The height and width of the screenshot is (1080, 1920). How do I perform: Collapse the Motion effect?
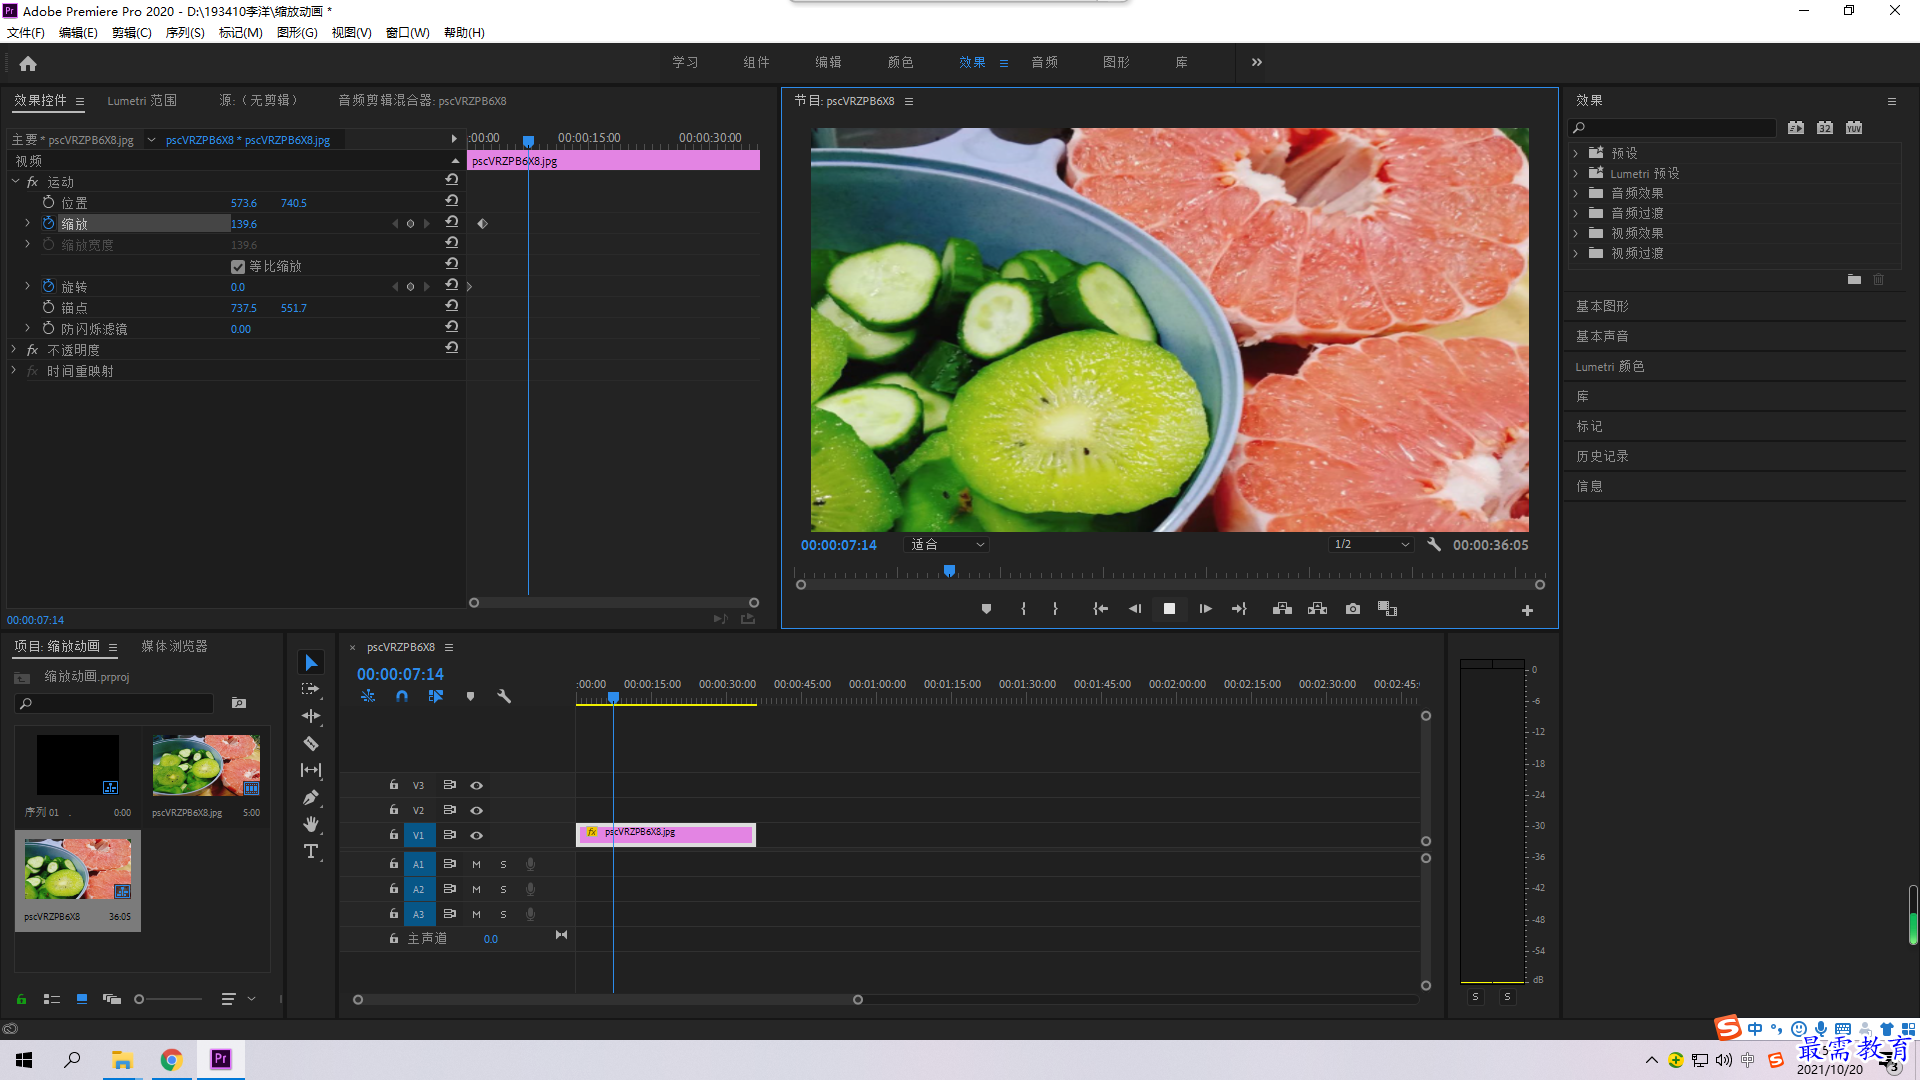15,181
